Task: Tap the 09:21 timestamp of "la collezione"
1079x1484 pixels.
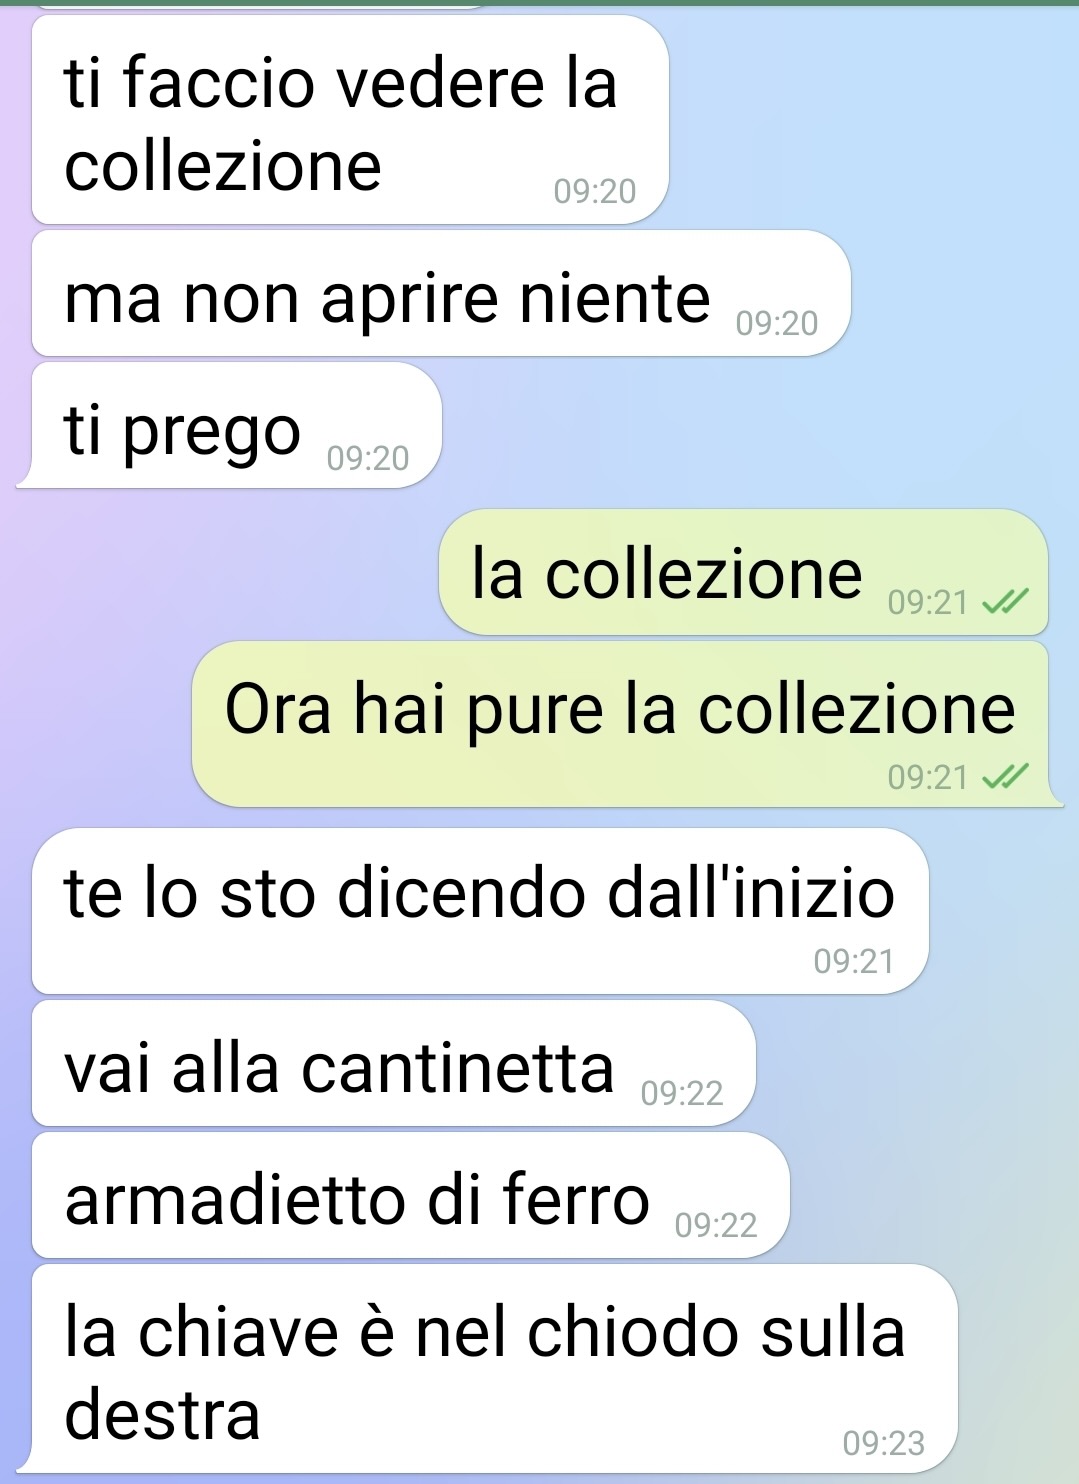Action: click(928, 602)
